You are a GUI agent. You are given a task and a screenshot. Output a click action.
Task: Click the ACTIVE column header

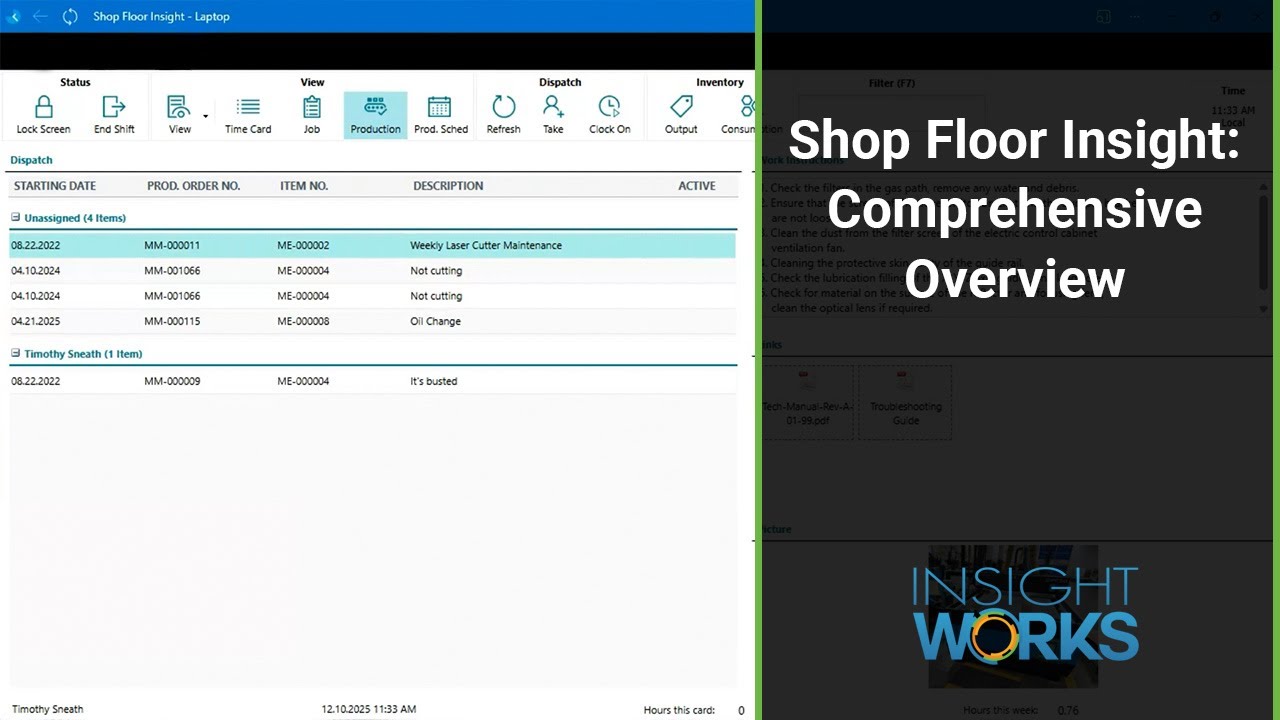coord(697,186)
